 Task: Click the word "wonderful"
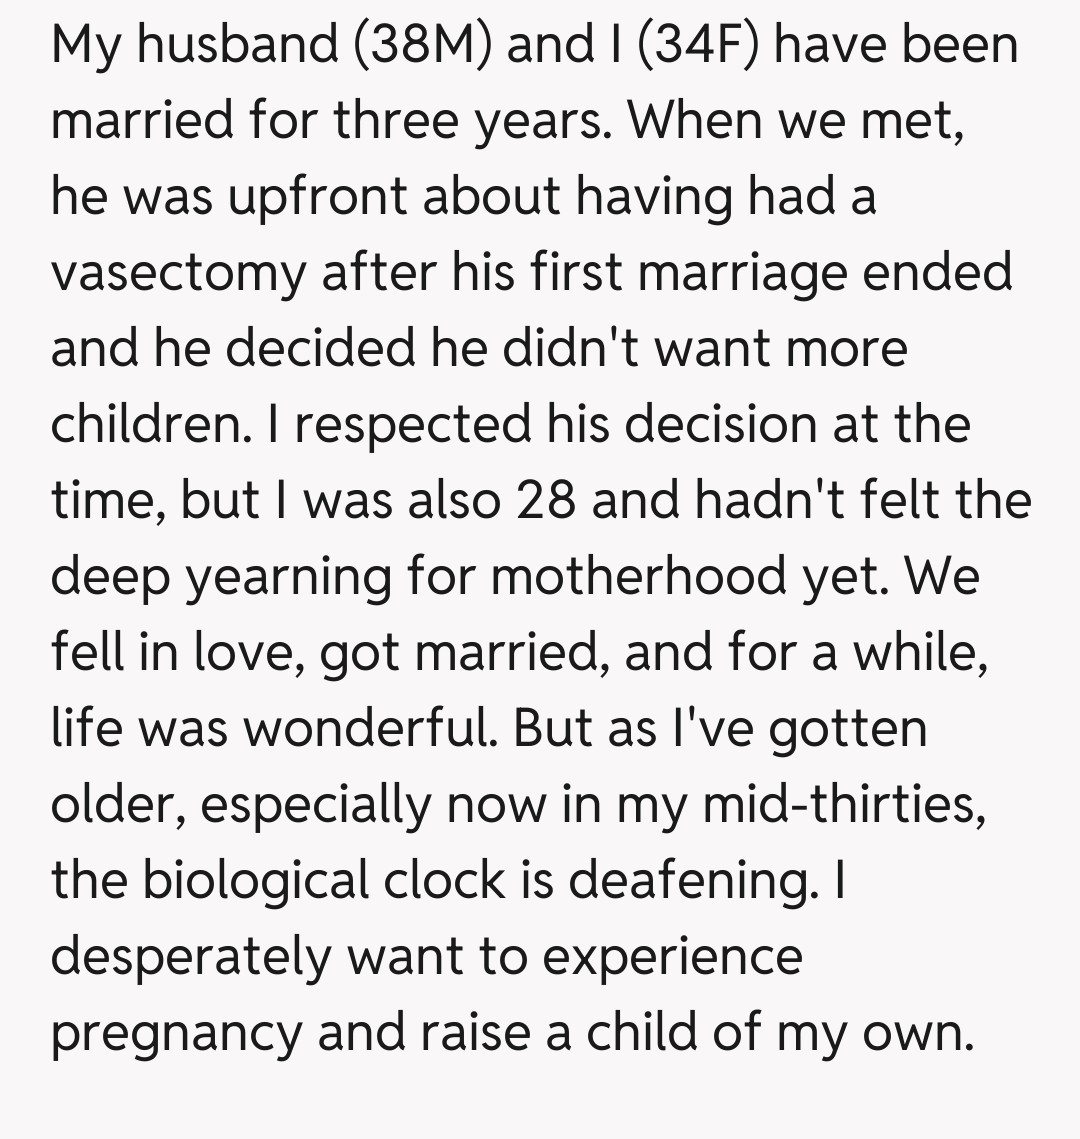(372, 729)
